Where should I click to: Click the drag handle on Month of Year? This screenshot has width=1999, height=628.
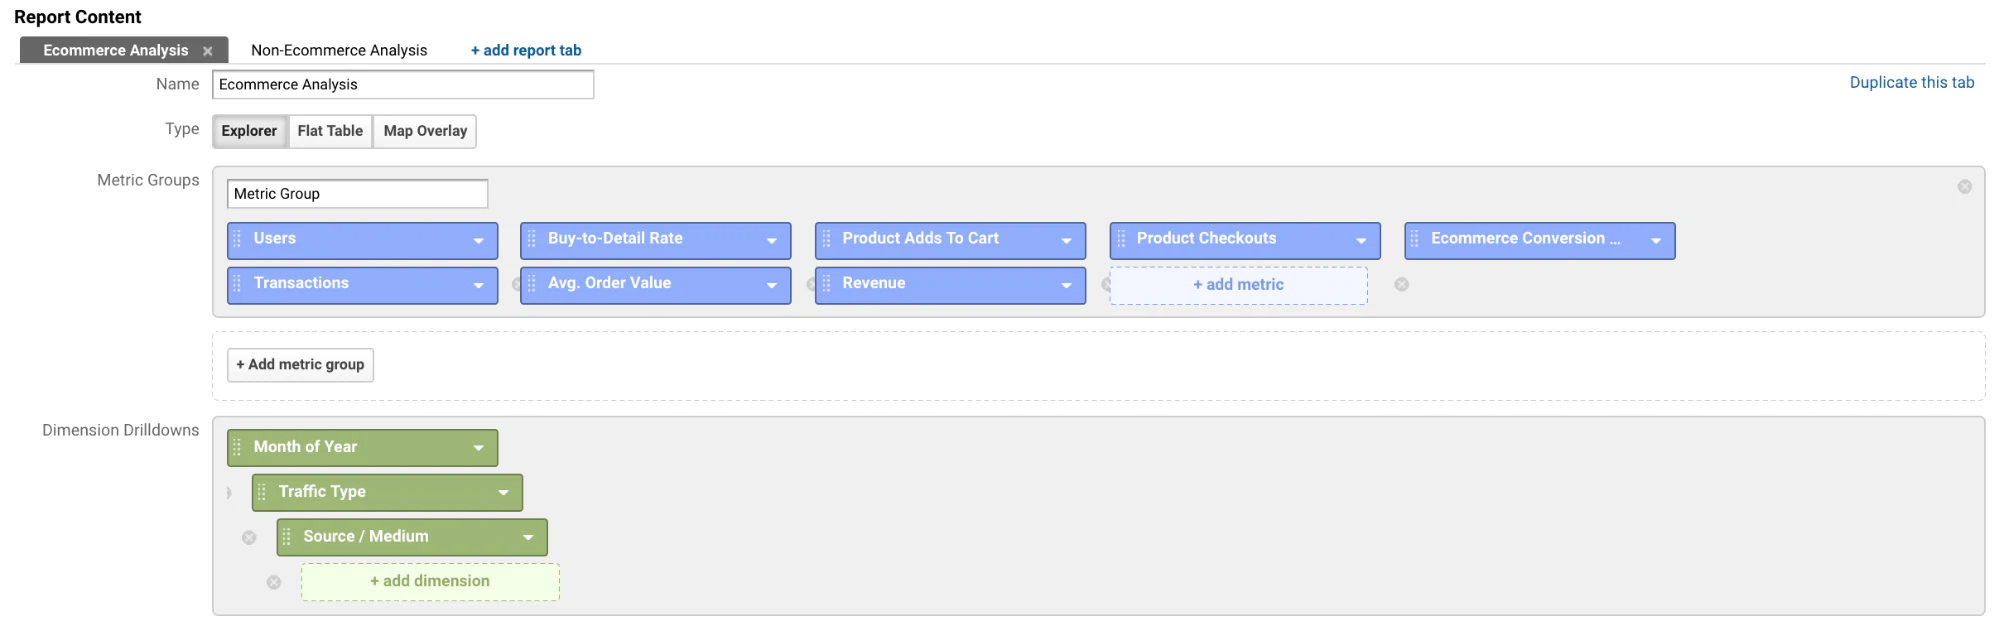coord(237,447)
